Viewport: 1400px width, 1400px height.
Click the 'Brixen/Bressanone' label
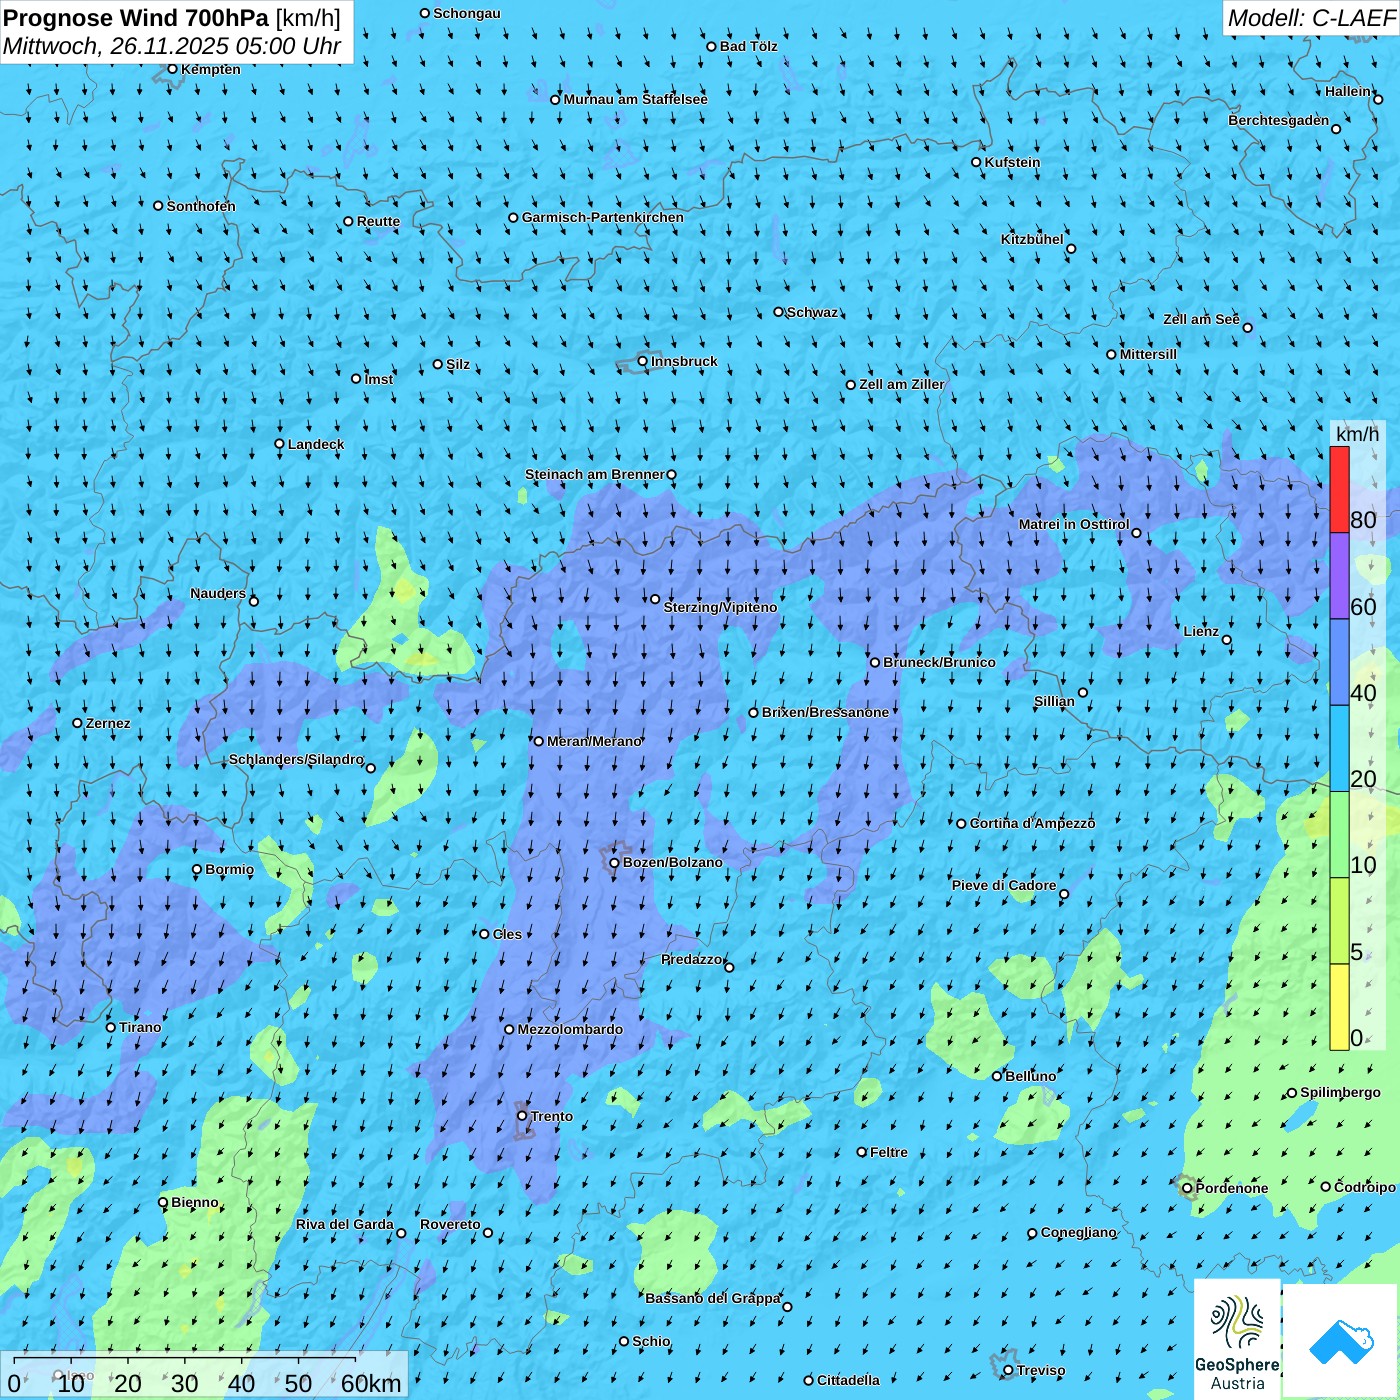coord(825,712)
